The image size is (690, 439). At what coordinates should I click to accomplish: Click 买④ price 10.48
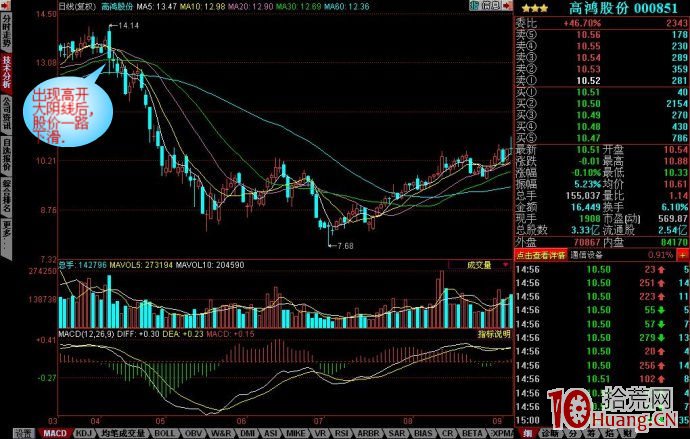pyautogui.click(x=588, y=127)
